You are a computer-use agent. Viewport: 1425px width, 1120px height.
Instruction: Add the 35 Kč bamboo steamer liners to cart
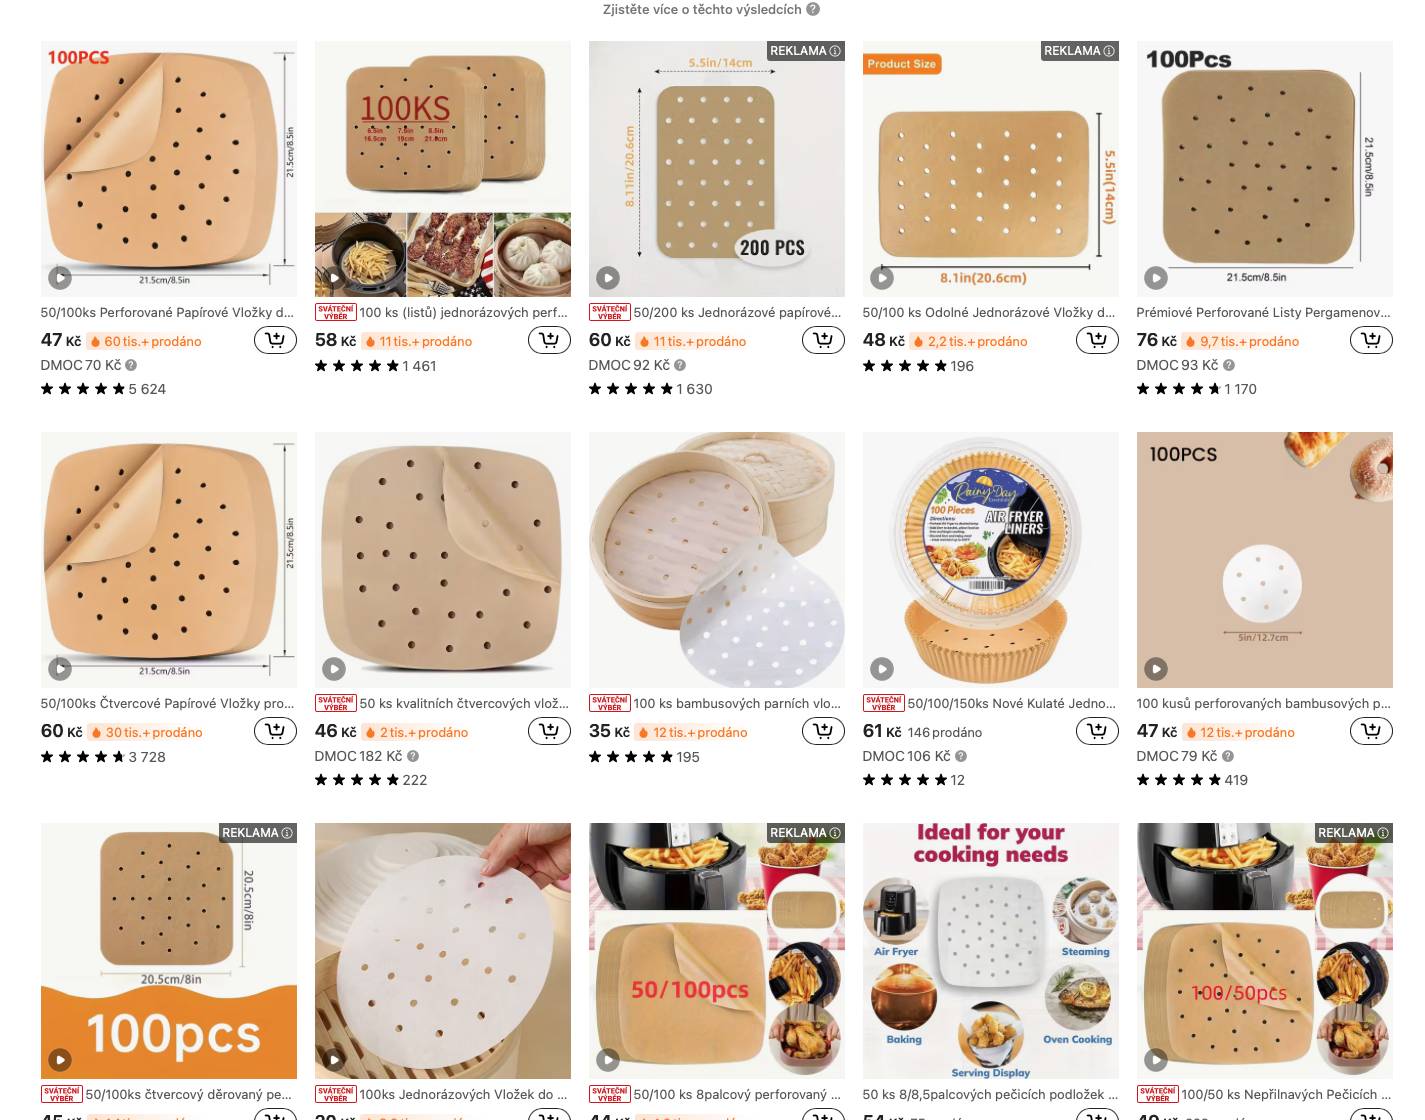tap(823, 732)
